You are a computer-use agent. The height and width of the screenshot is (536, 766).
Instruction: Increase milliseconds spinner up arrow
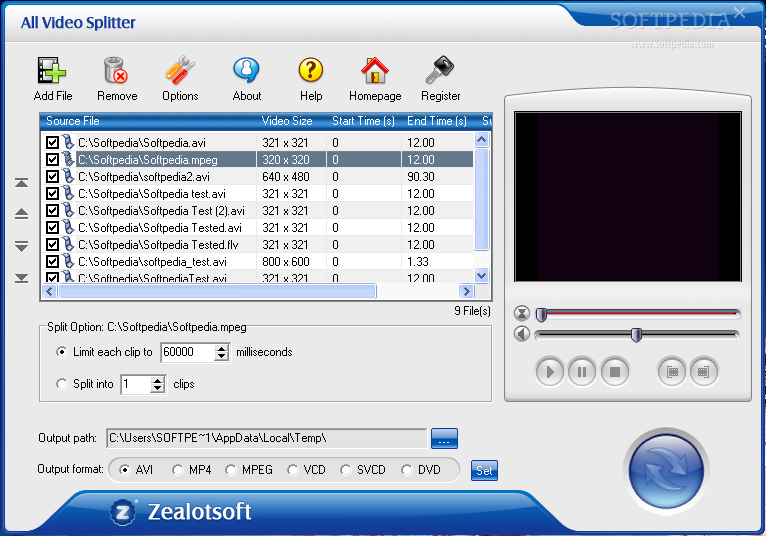pos(221,348)
